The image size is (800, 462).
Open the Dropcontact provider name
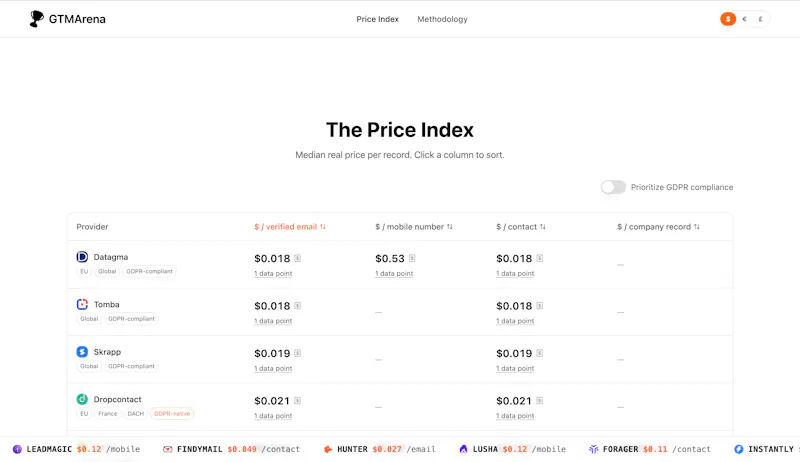coord(117,399)
